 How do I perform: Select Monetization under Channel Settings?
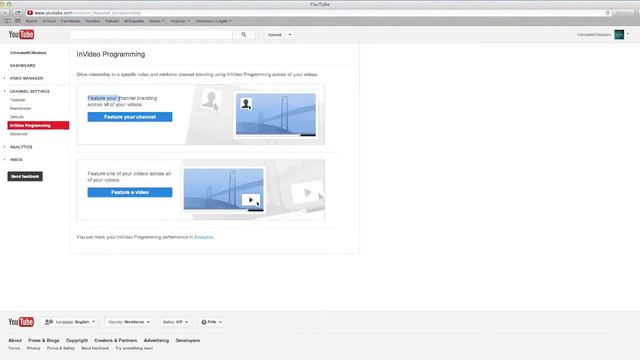[20, 109]
